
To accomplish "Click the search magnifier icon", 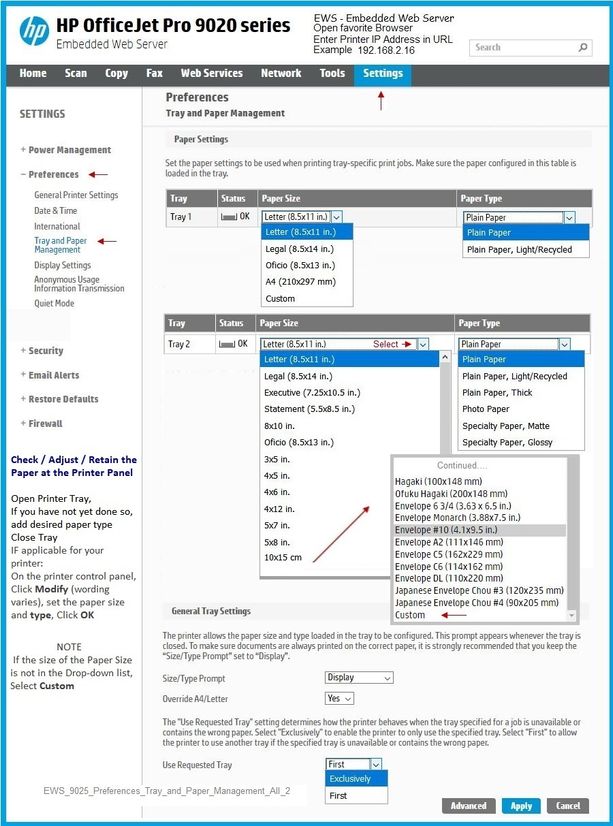I will (582, 47).
